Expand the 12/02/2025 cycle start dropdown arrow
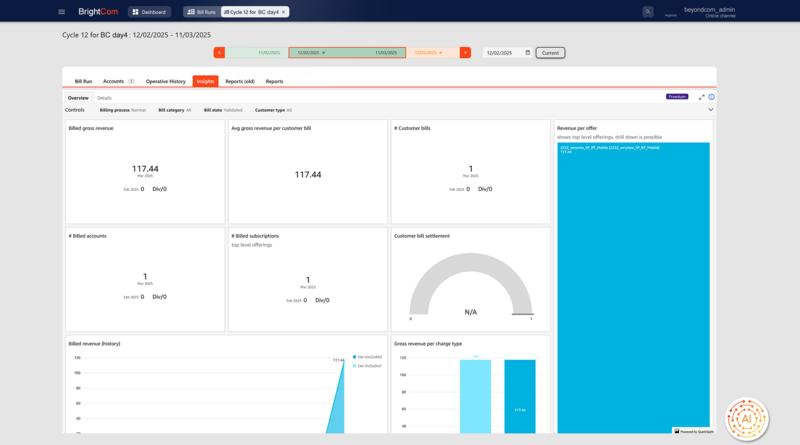Viewport: 800px width, 445px height. pyautogui.click(x=323, y=53)
